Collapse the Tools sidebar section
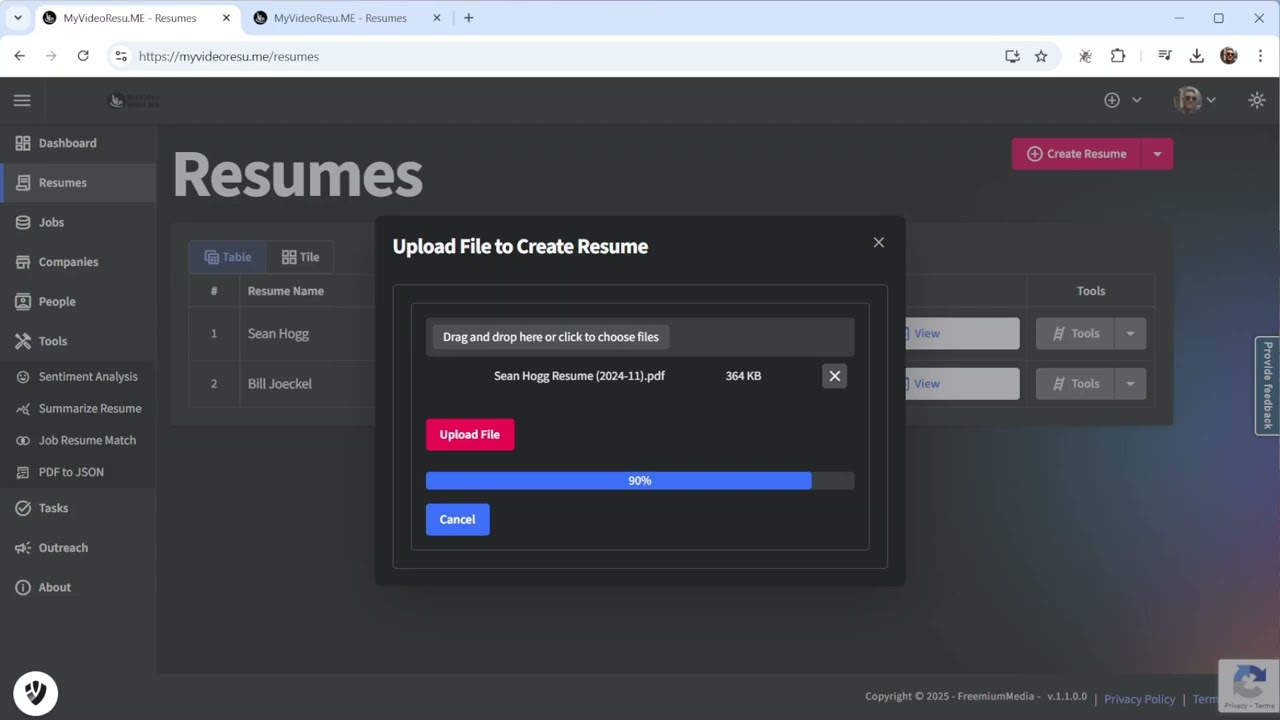 click(x=78, y=341)
